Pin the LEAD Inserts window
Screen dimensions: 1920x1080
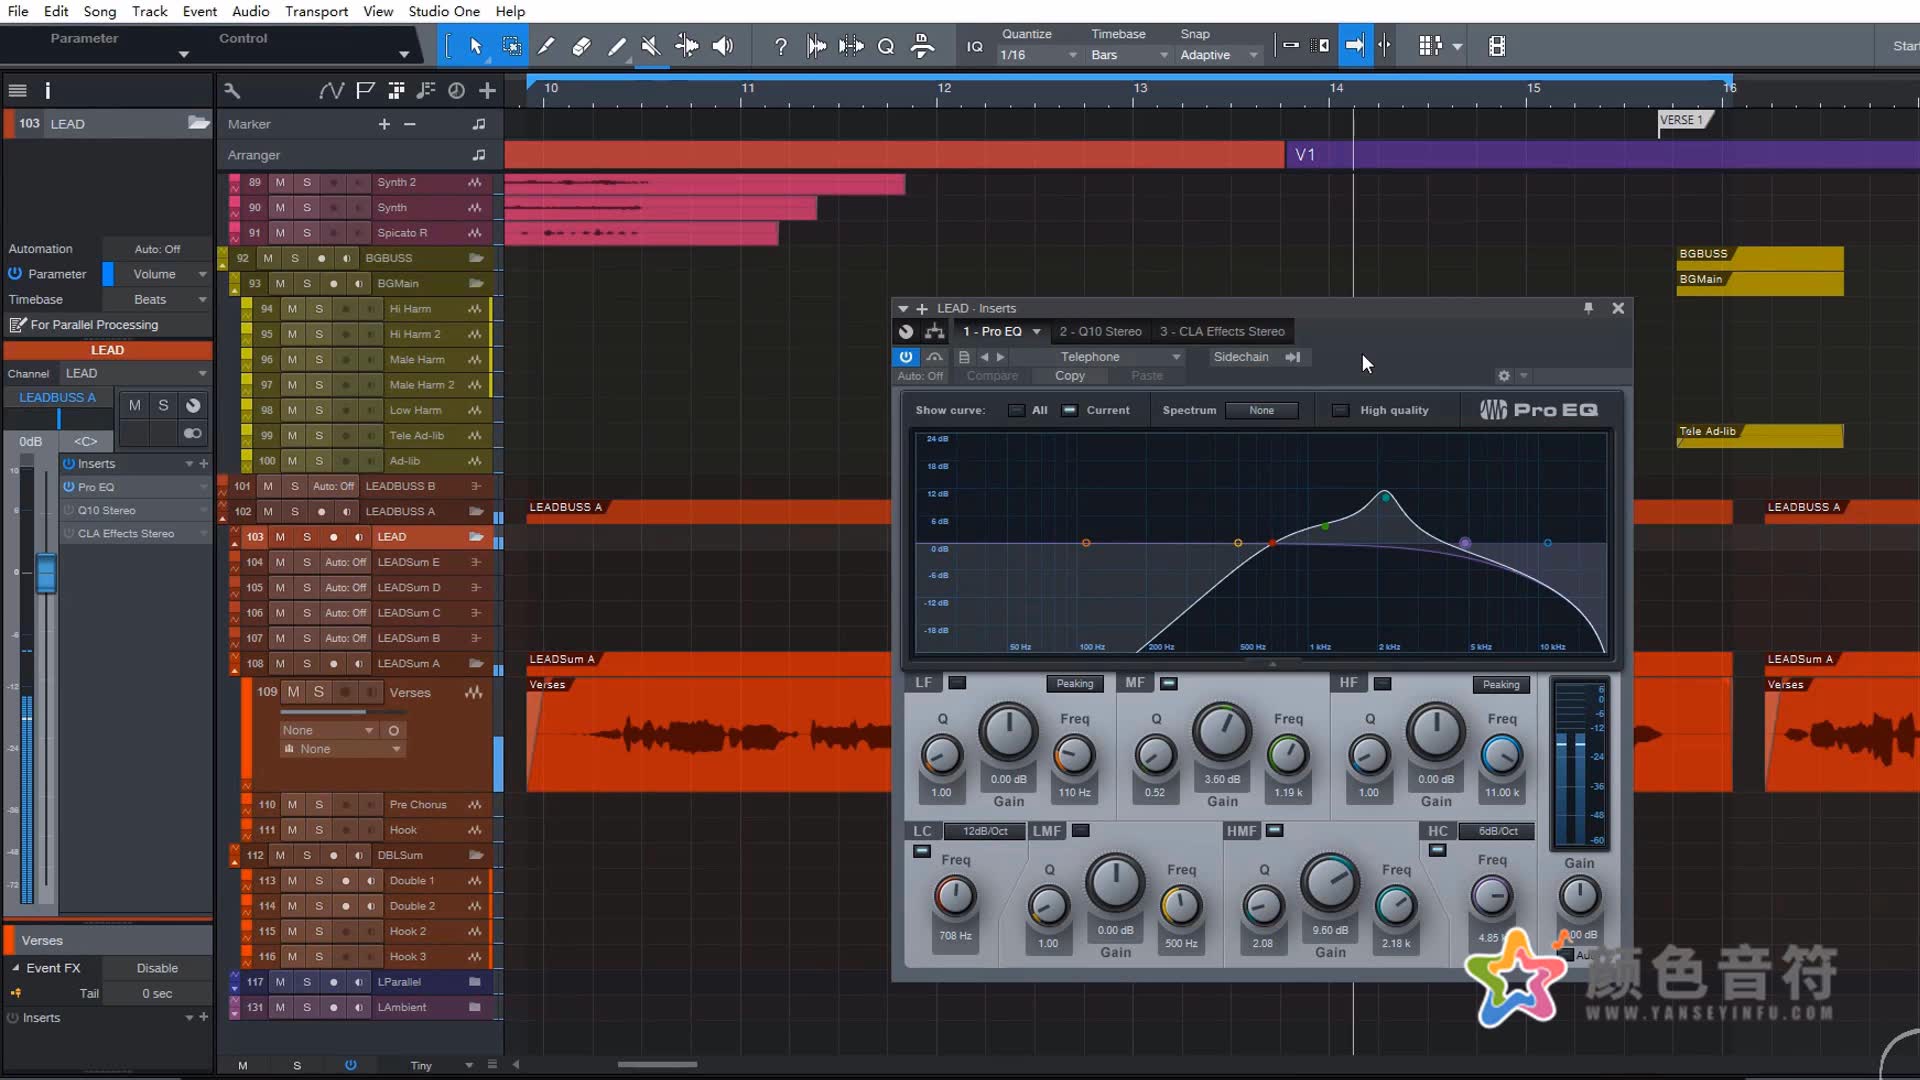1588,308
